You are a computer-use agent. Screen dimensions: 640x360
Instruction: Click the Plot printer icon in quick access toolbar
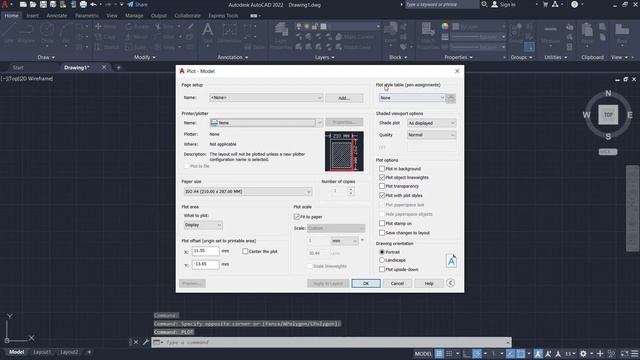[x=83, y=4]
